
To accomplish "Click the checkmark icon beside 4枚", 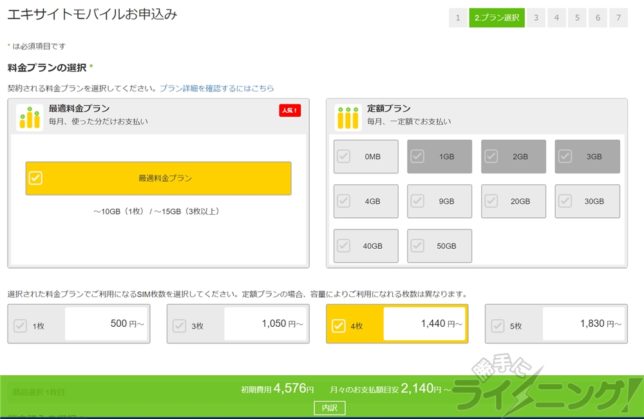I will [338, 325].
